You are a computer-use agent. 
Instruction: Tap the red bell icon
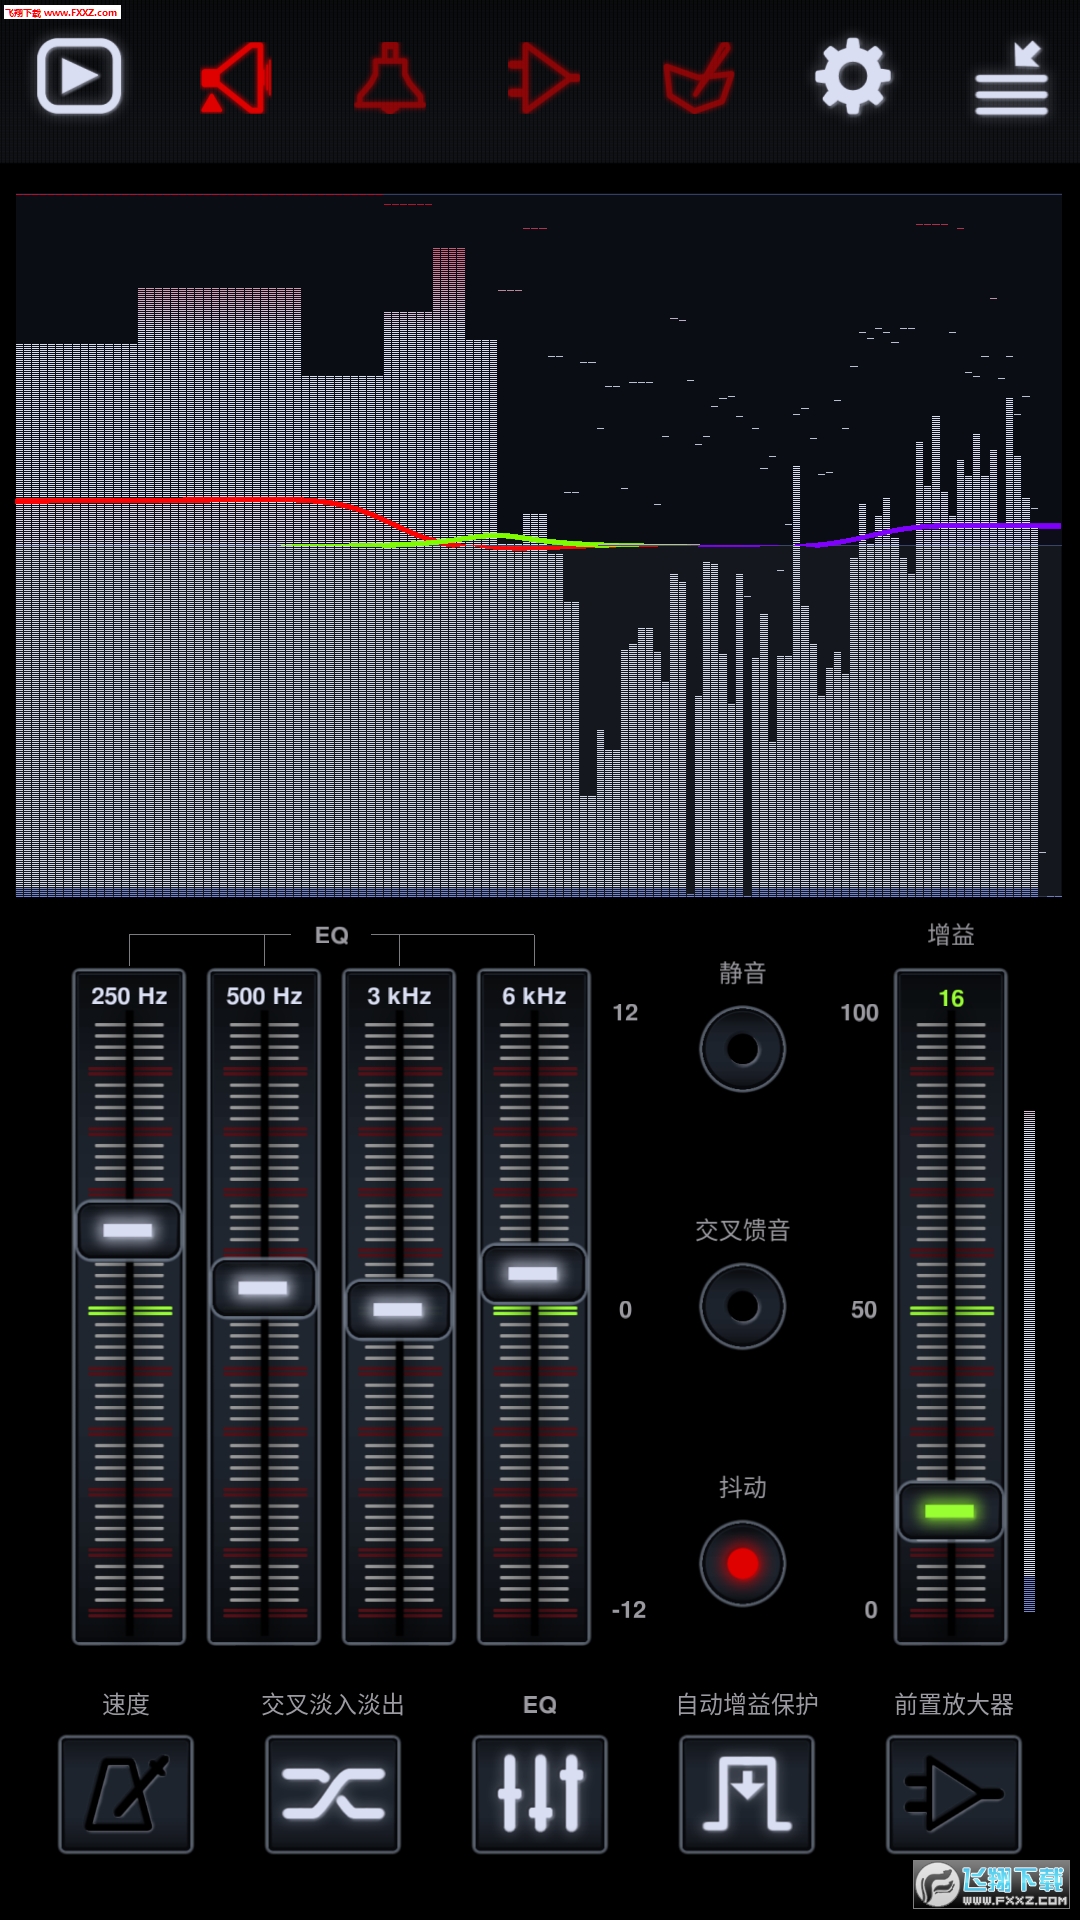[x=390, y=77]
